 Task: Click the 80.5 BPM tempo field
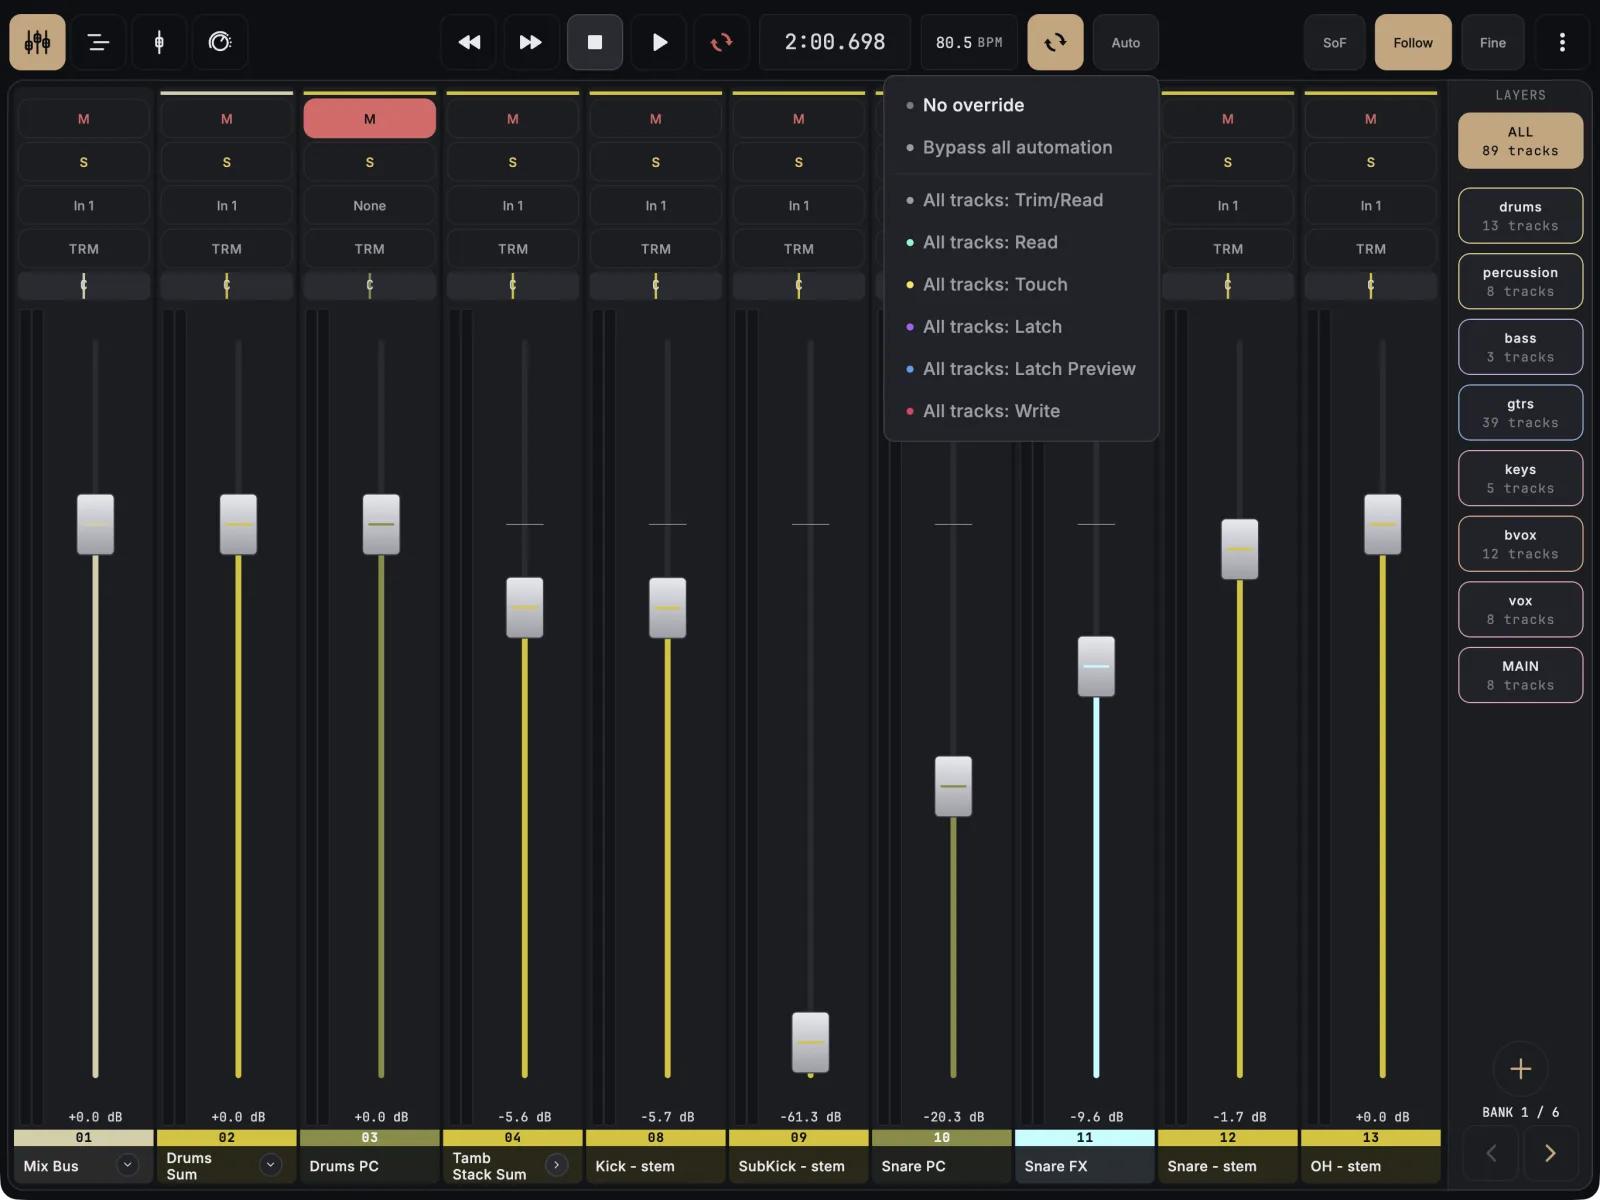pos(969,42)
